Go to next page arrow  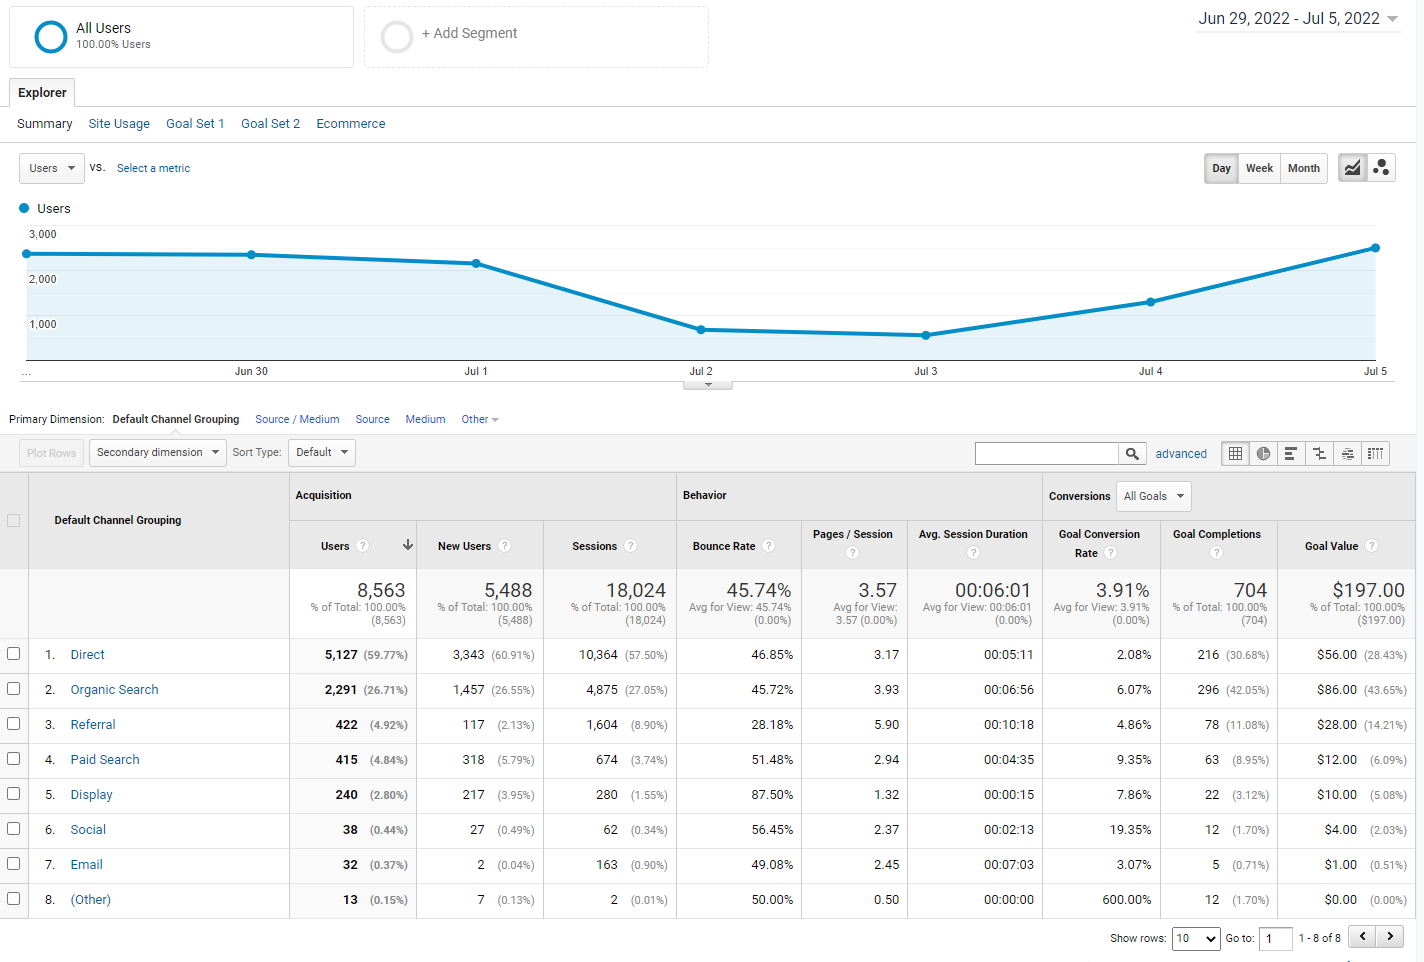[1390, 937]
